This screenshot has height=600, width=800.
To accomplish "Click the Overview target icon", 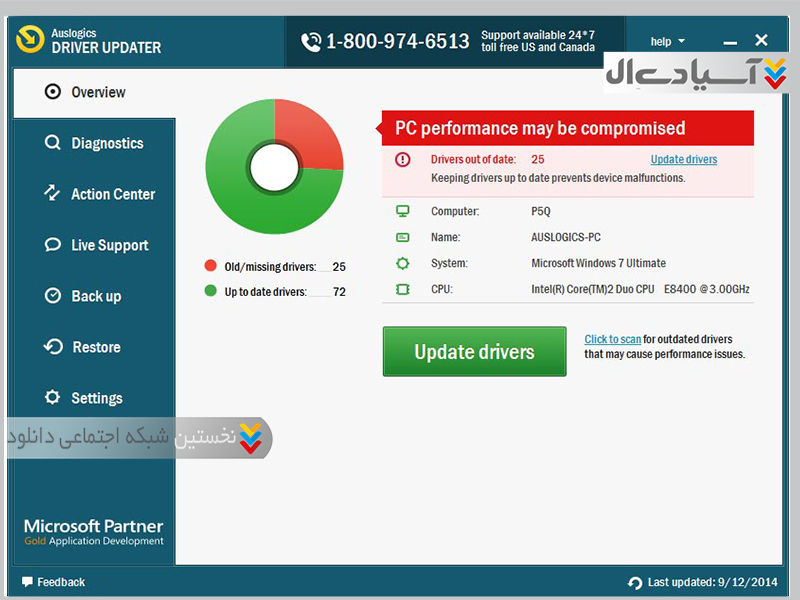I will tap(53, 92).
